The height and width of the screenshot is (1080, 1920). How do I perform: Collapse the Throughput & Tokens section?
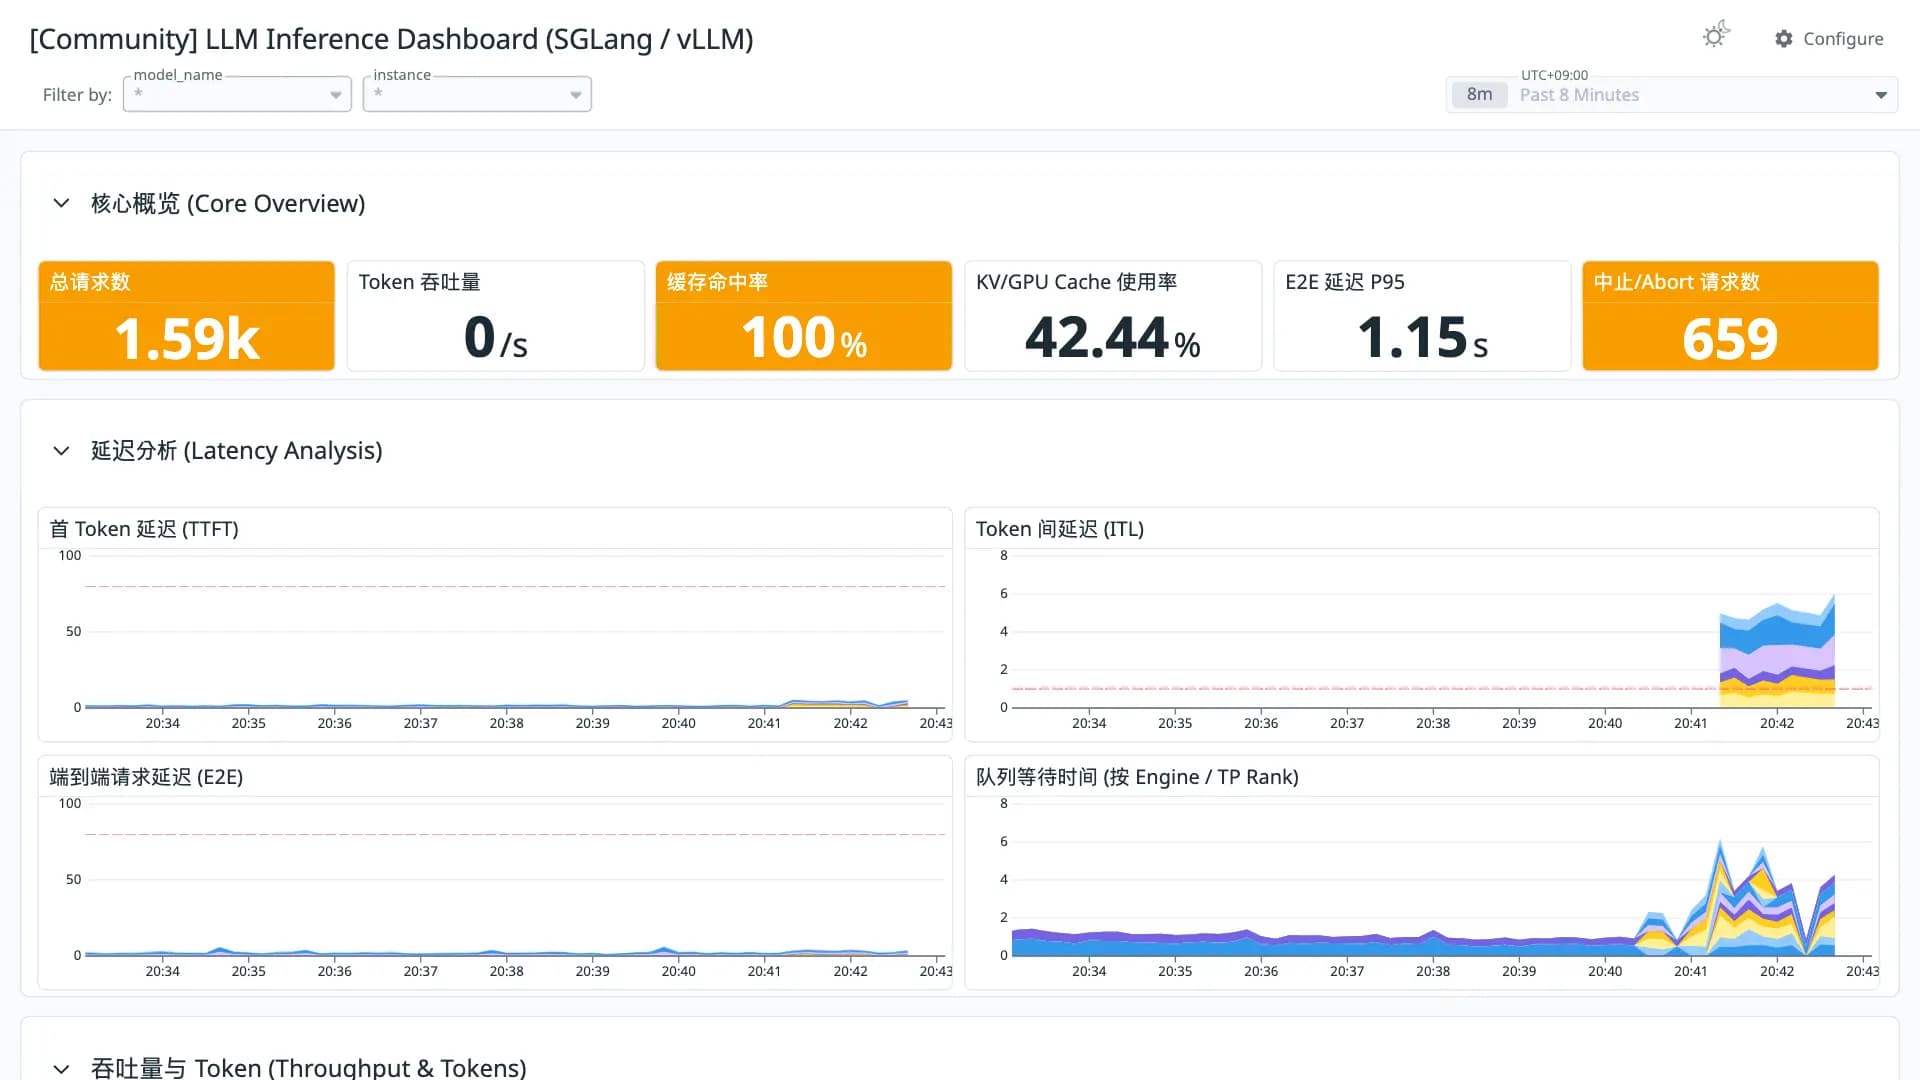click(61, 1068)
